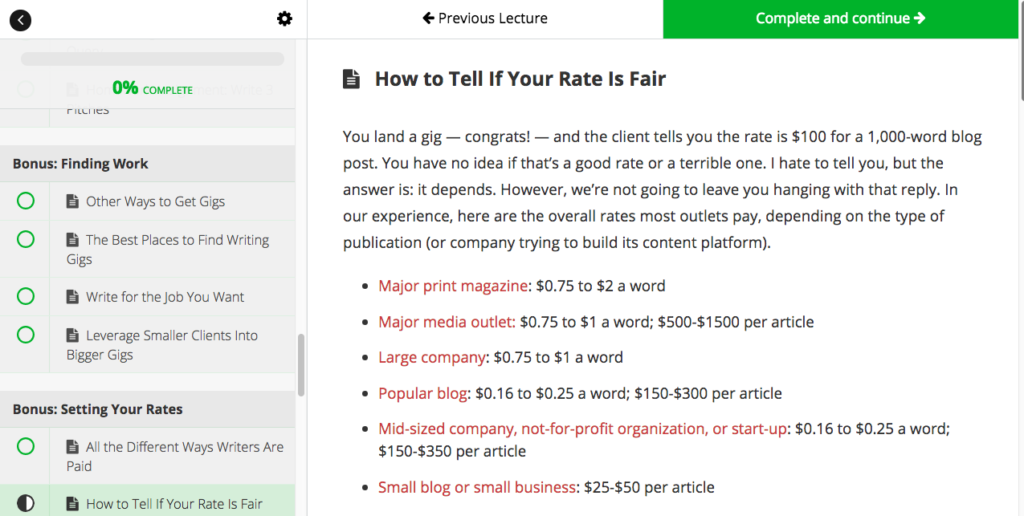Image resolution: width=1024 pixels, height=516 pixels.
Task: Click document icon for All the Different Ways lecture
Action: [72, 447]
